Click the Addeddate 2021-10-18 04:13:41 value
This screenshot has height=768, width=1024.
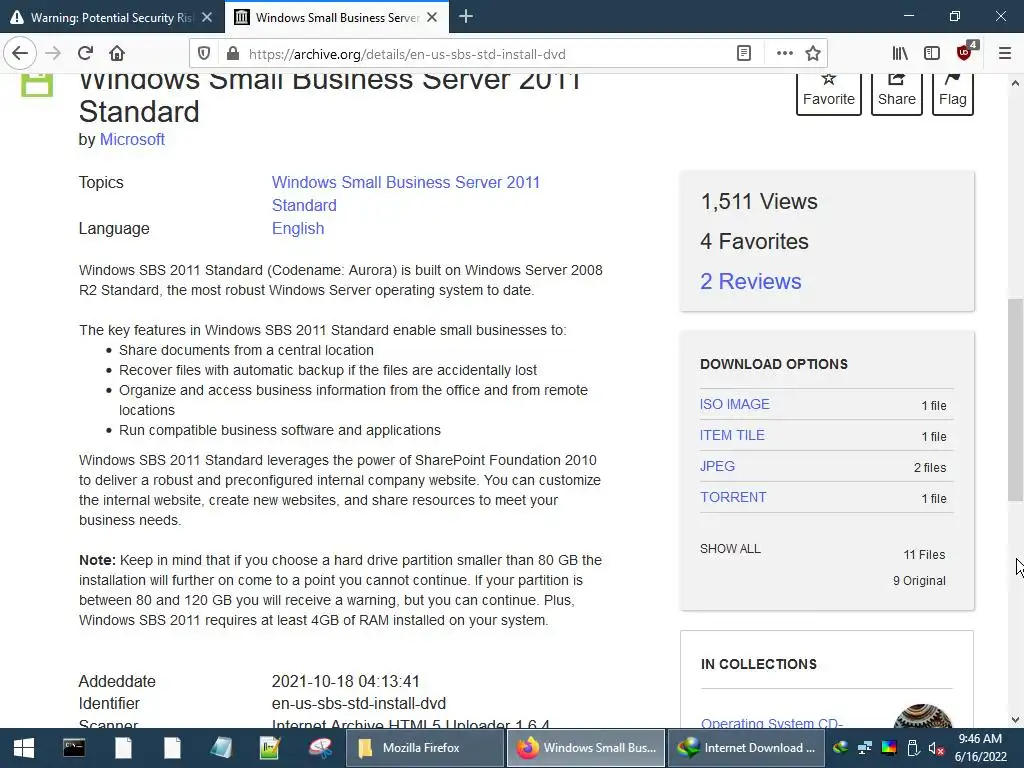(345, 681)
